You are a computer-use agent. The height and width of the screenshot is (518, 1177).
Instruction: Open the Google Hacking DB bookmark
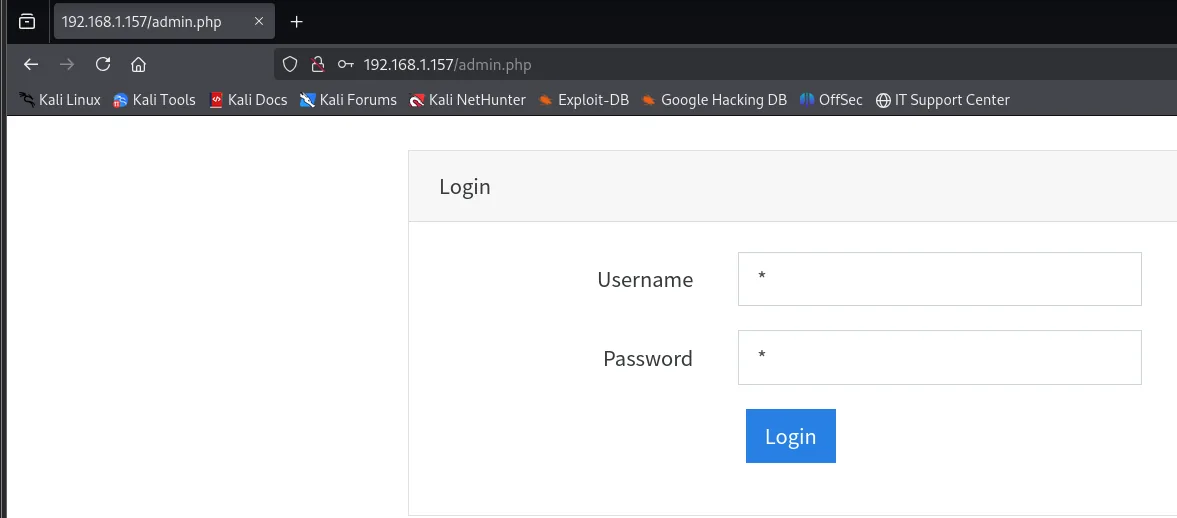714,100
